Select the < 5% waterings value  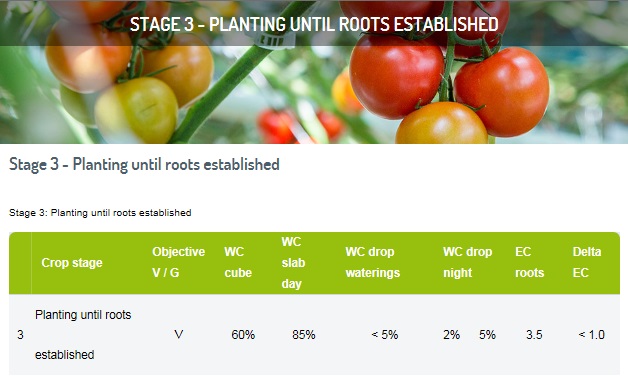[x=385, y=335]
